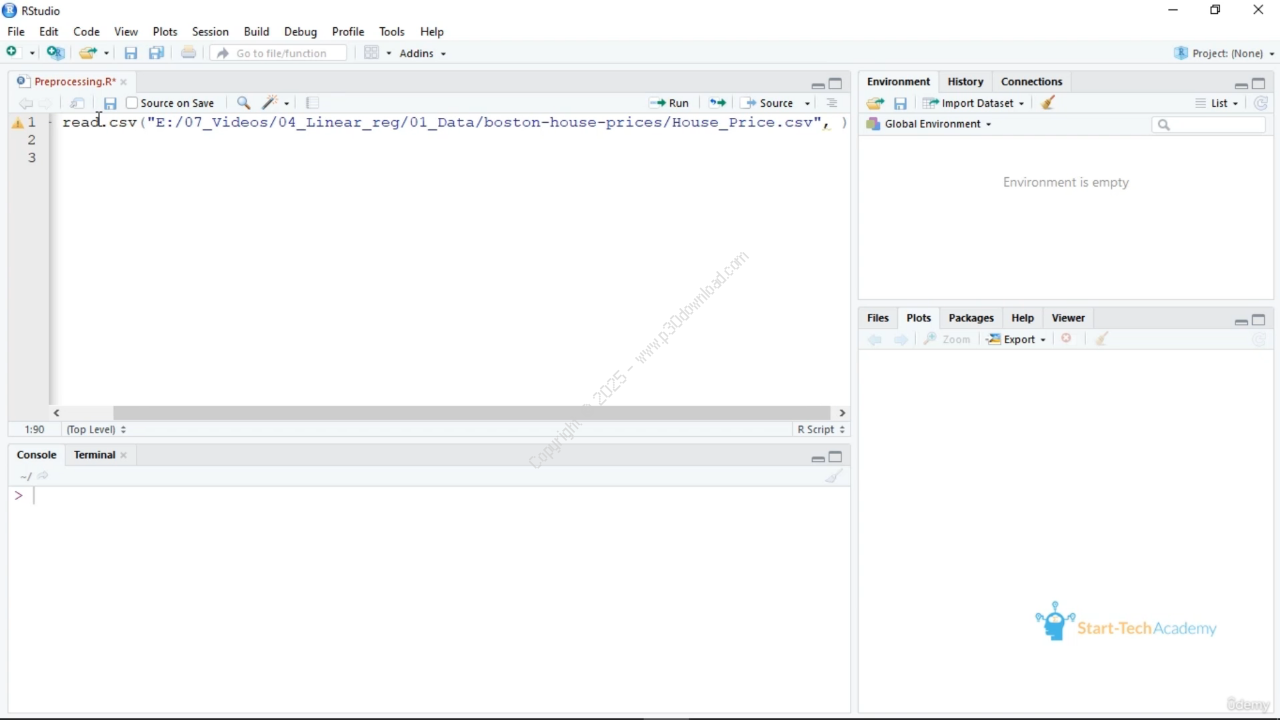Open Find/Replace magnifier in editor

click(243, 103)
